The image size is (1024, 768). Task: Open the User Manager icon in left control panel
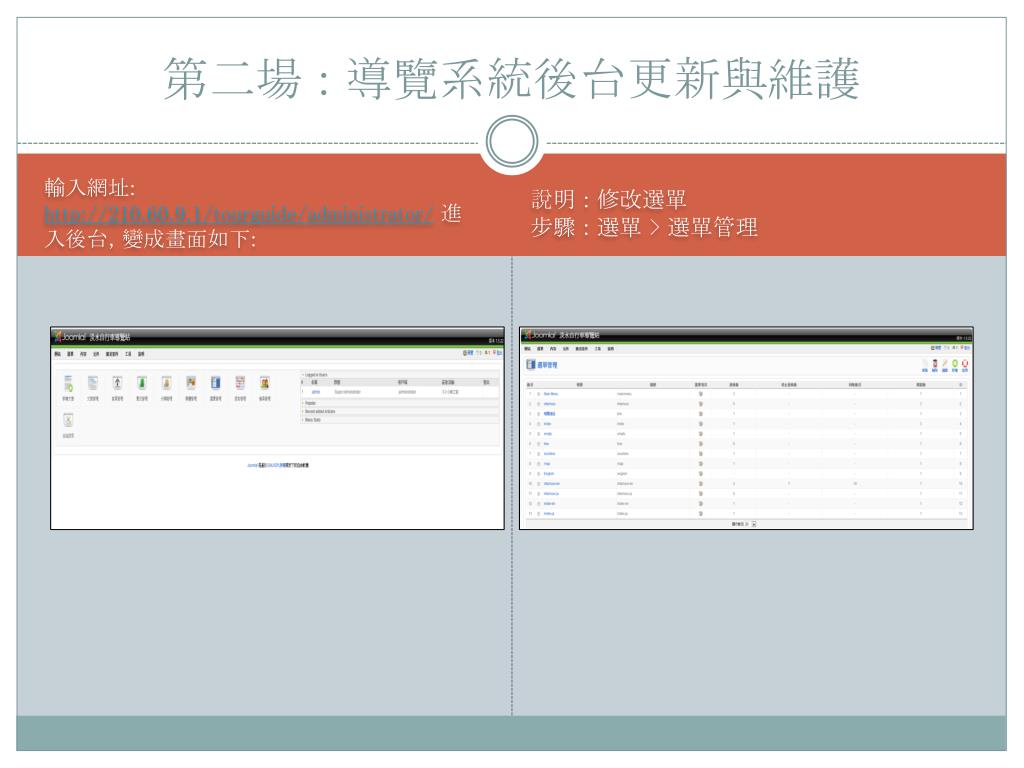[264, 384]
